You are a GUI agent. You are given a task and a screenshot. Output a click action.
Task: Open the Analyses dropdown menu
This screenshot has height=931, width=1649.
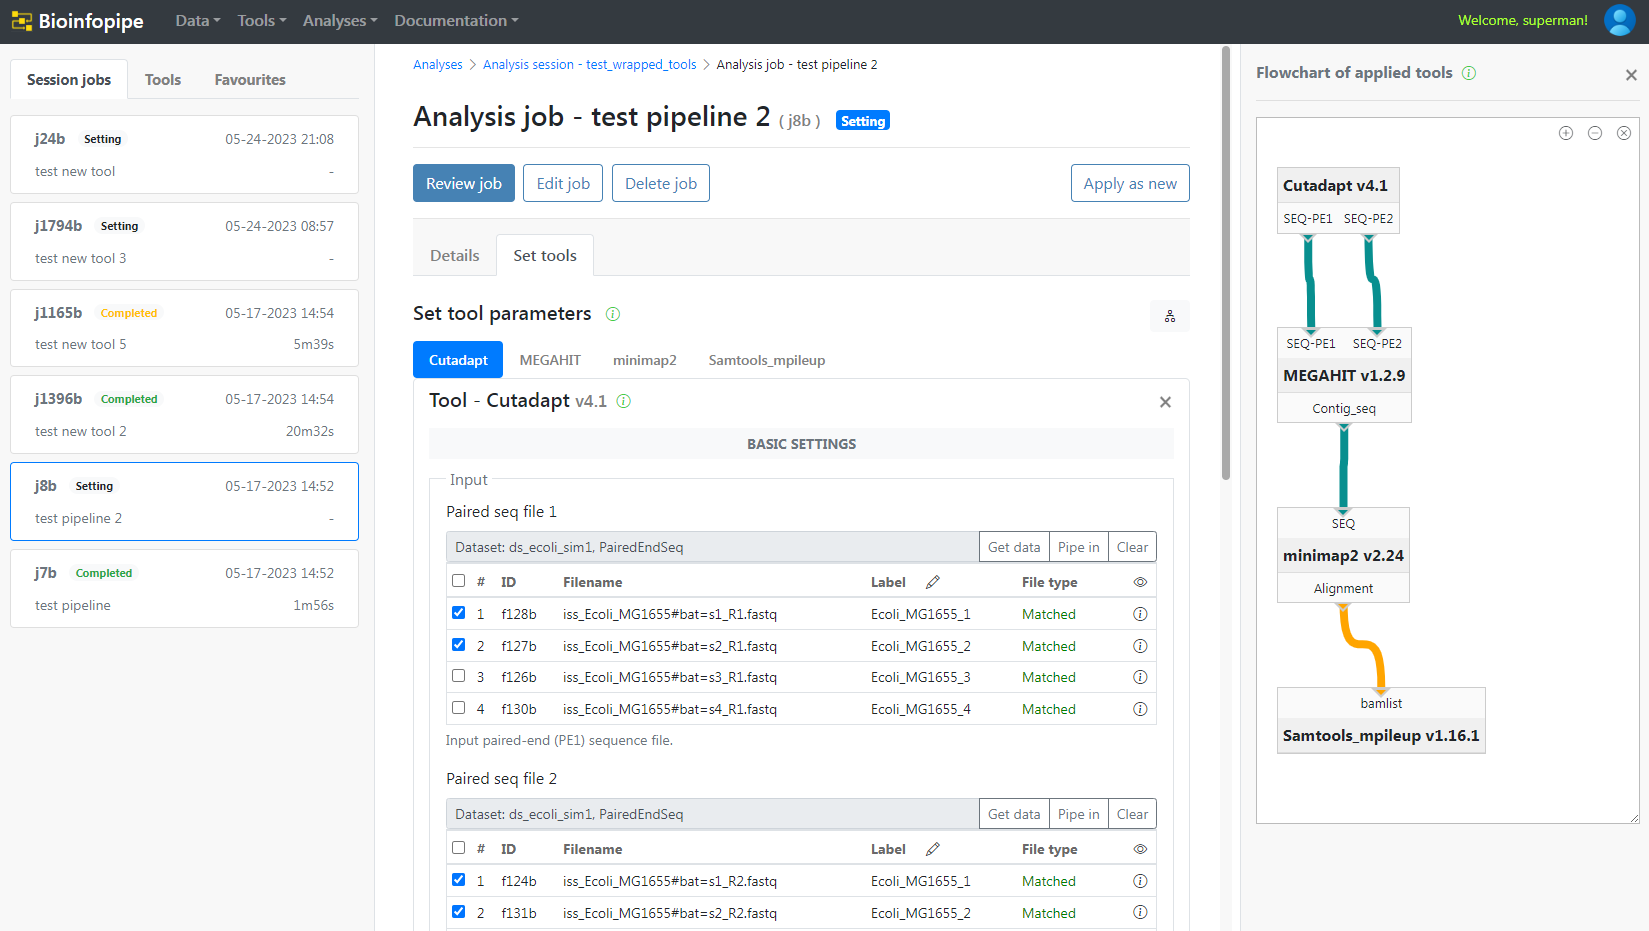coord(340,21)
